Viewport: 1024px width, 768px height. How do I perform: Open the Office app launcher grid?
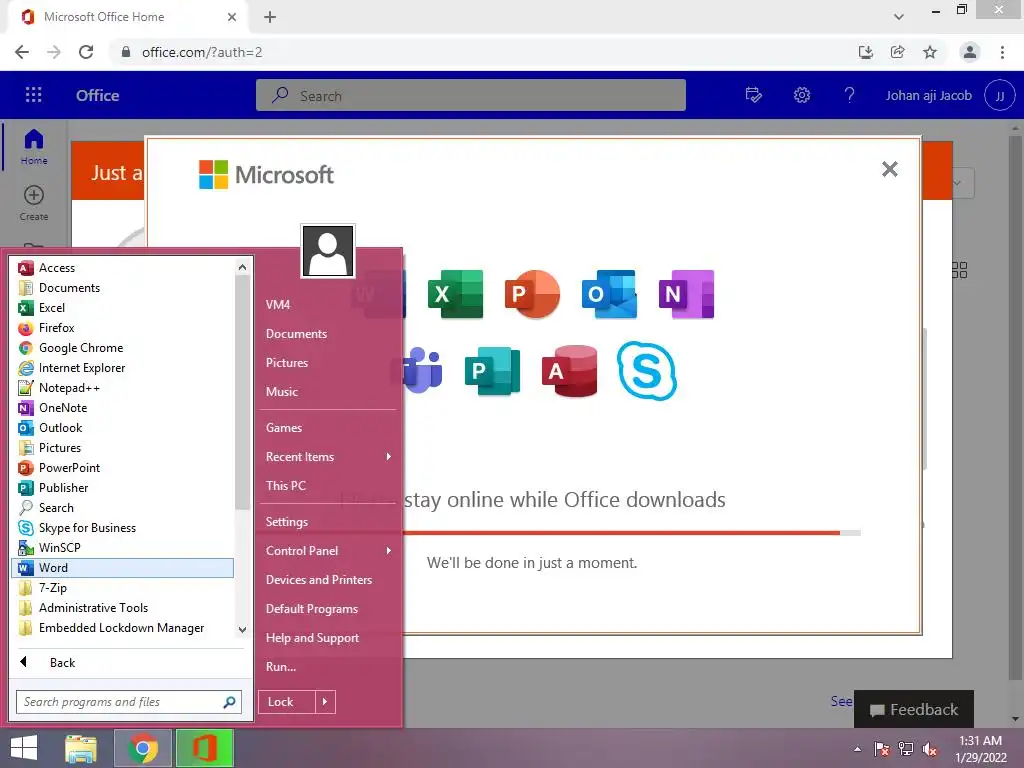pos(33,95)
